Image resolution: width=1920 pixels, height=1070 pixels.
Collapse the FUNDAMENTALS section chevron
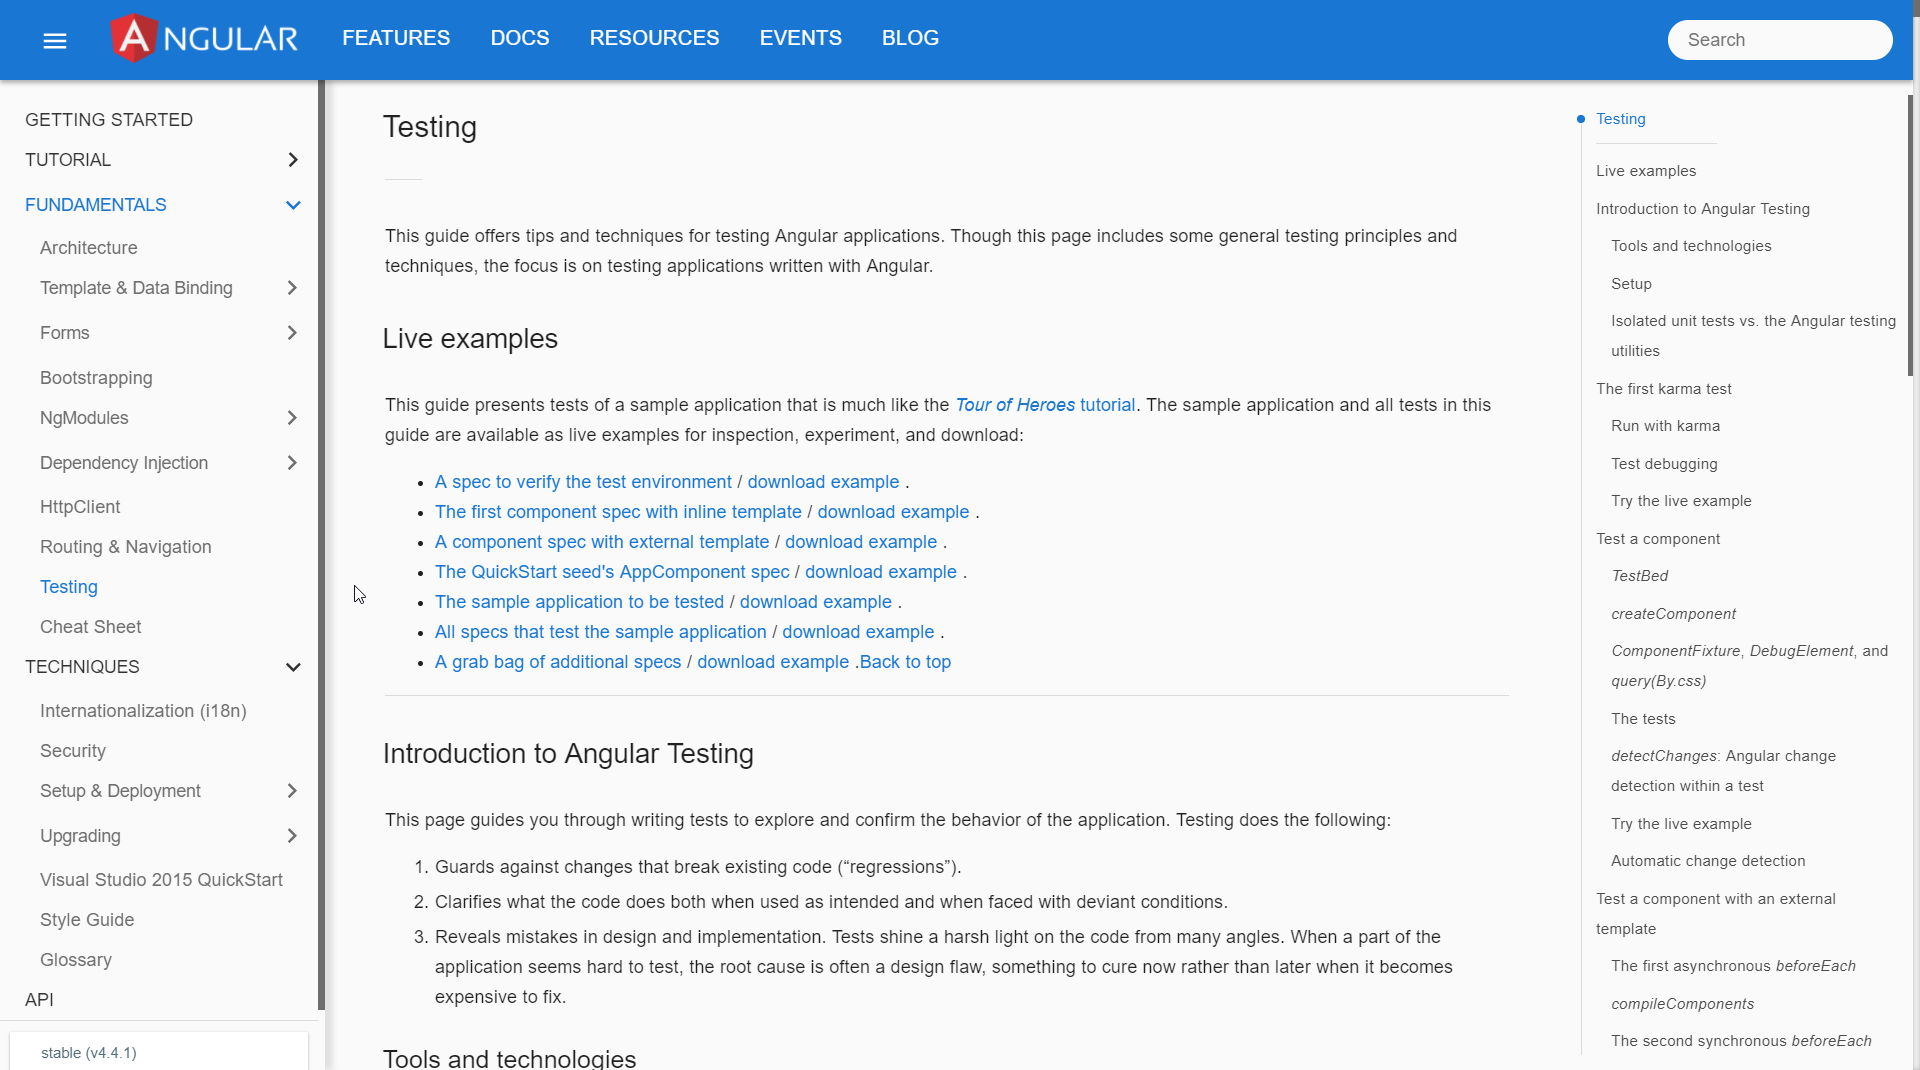click(293, 205)
